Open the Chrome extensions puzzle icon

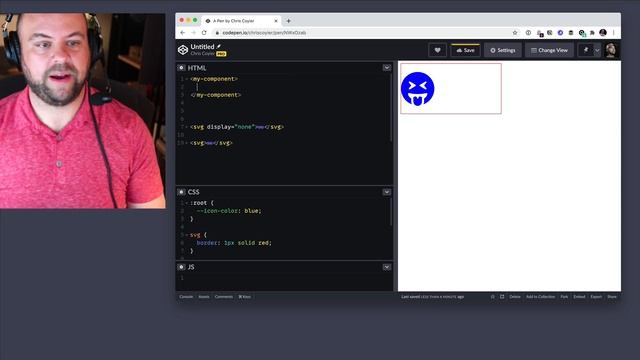click(592, 33)
